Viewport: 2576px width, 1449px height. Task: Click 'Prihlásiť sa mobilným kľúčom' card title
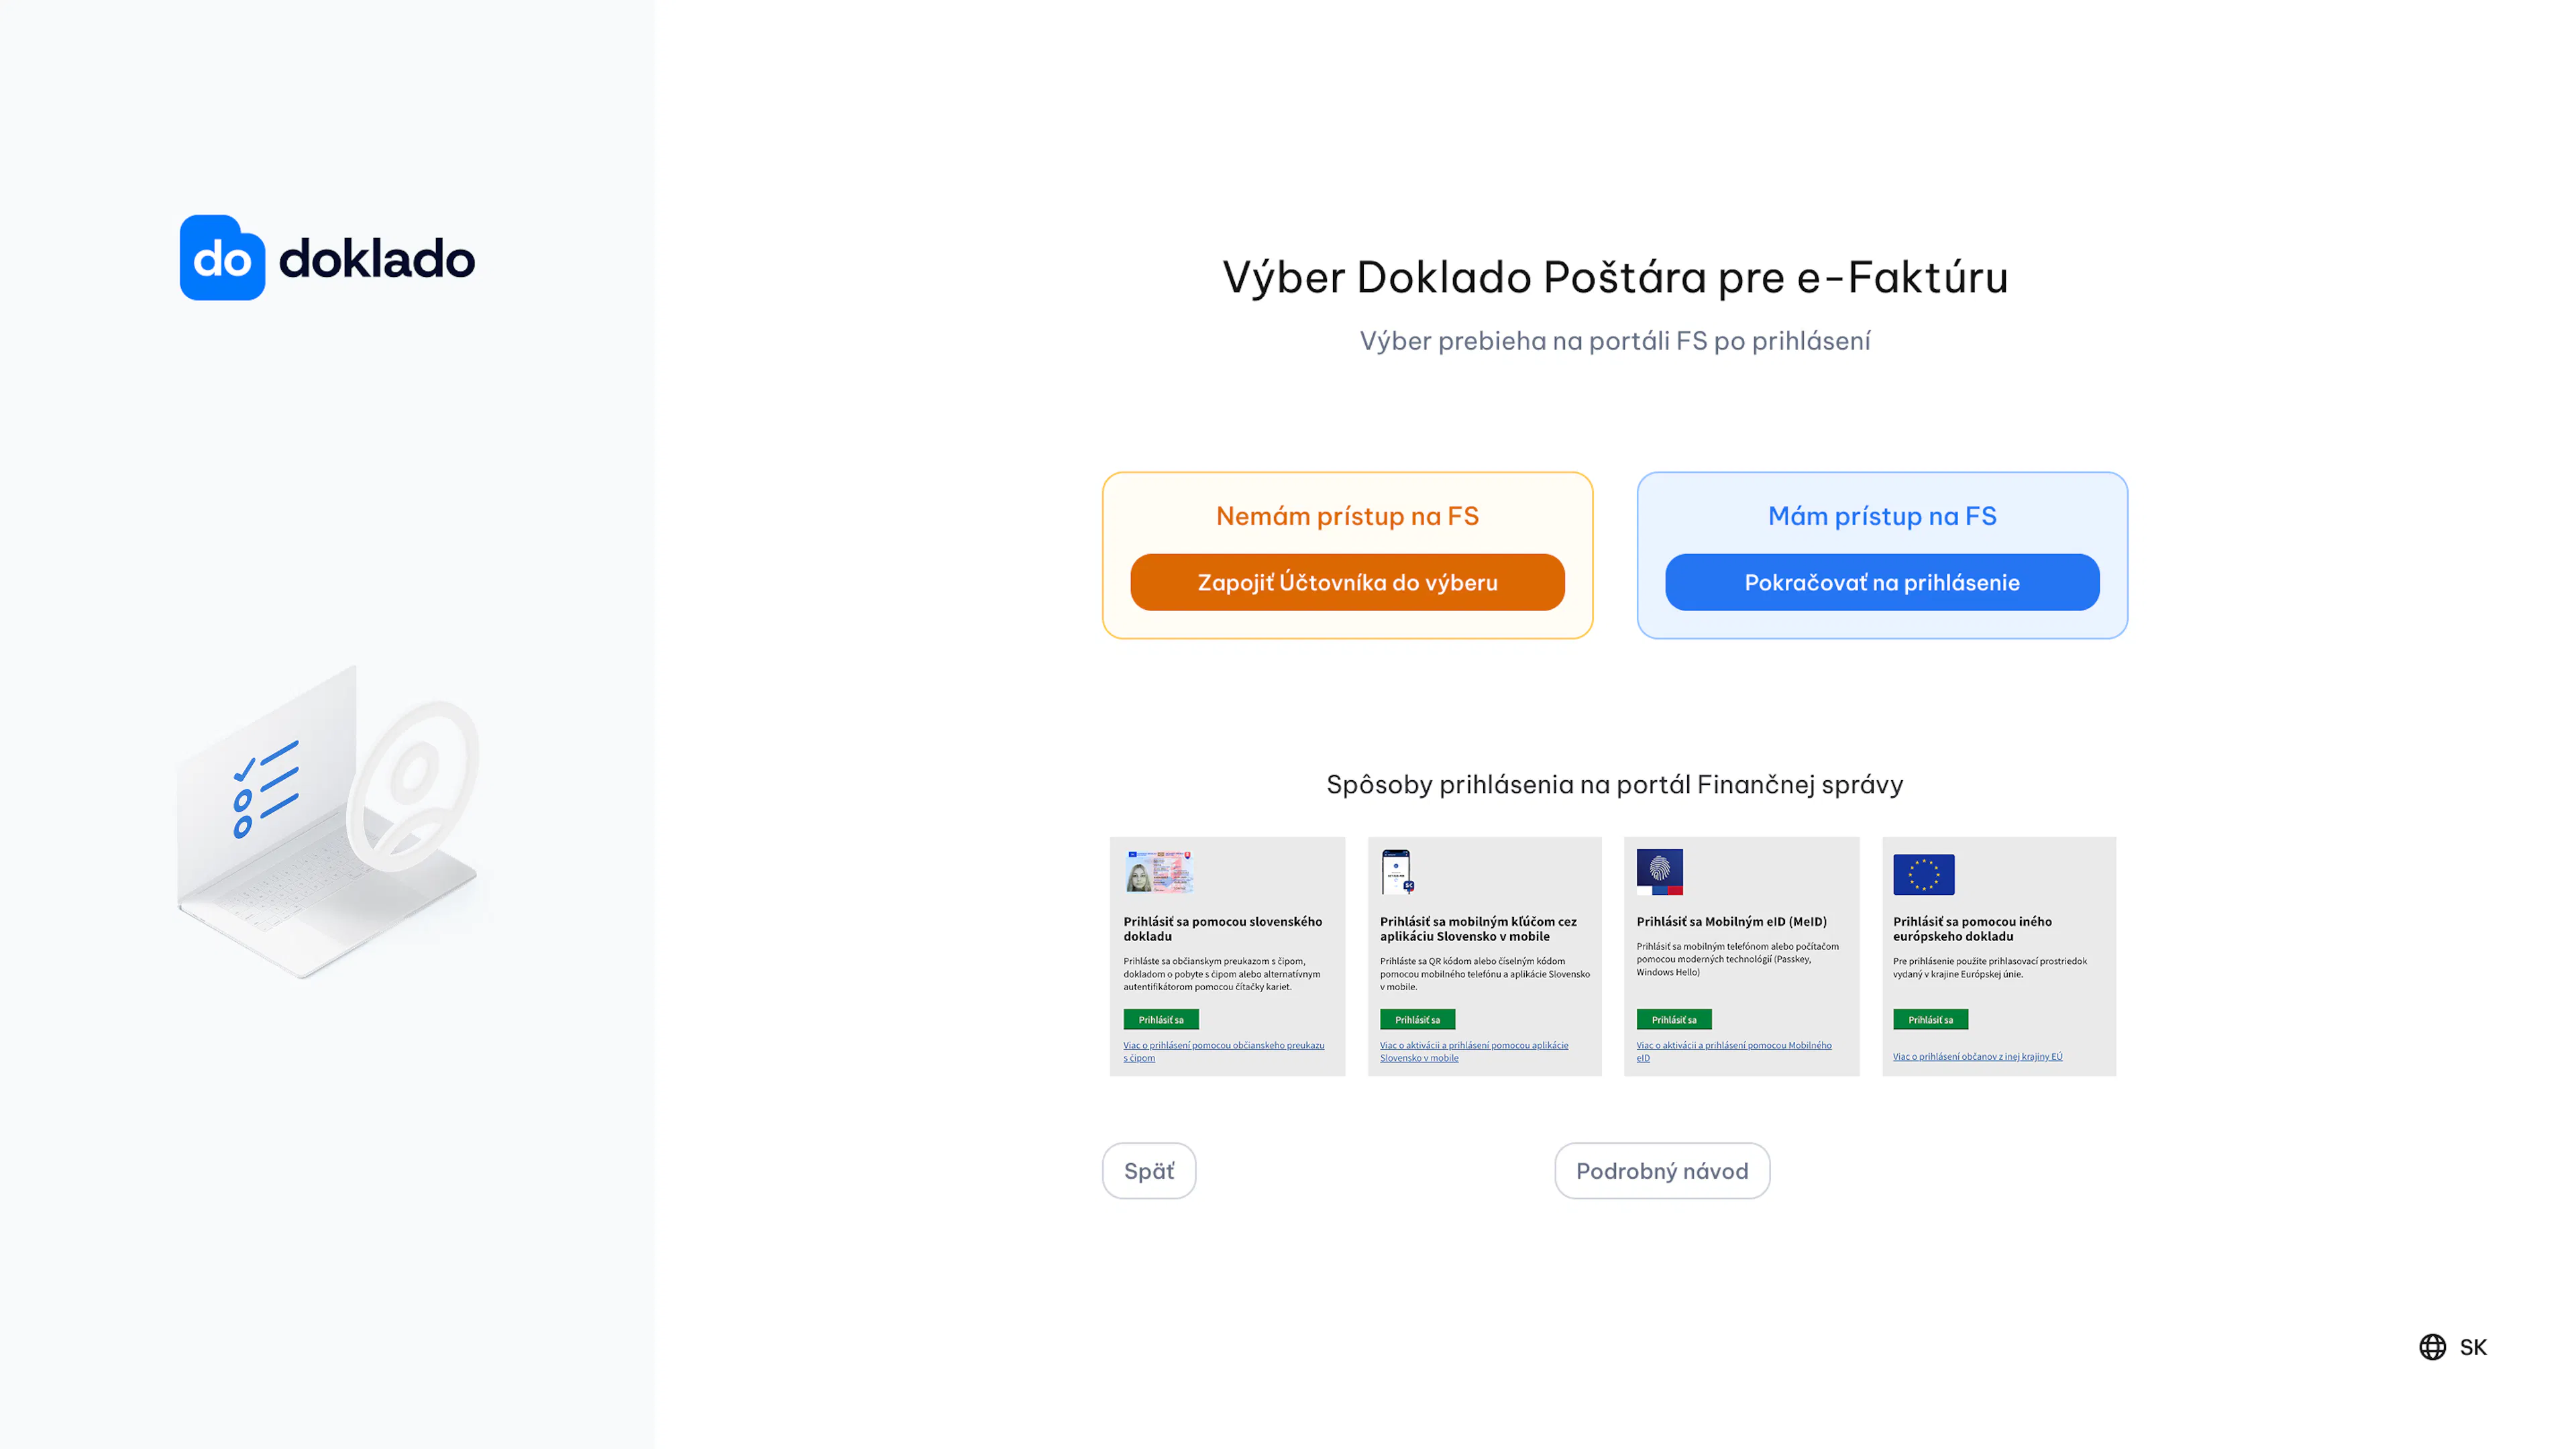pyautogui.click(x=1479, y=929)
